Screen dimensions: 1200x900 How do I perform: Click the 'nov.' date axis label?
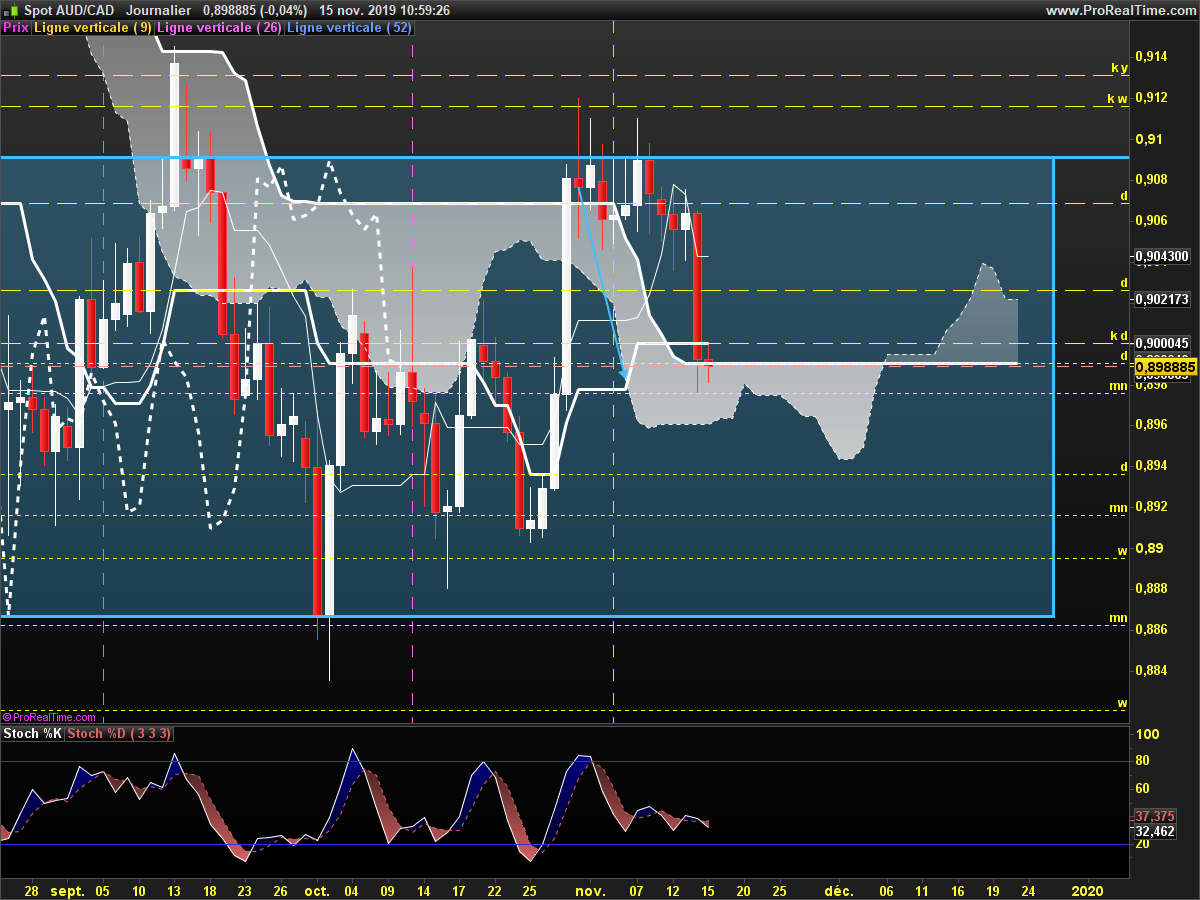591,890
